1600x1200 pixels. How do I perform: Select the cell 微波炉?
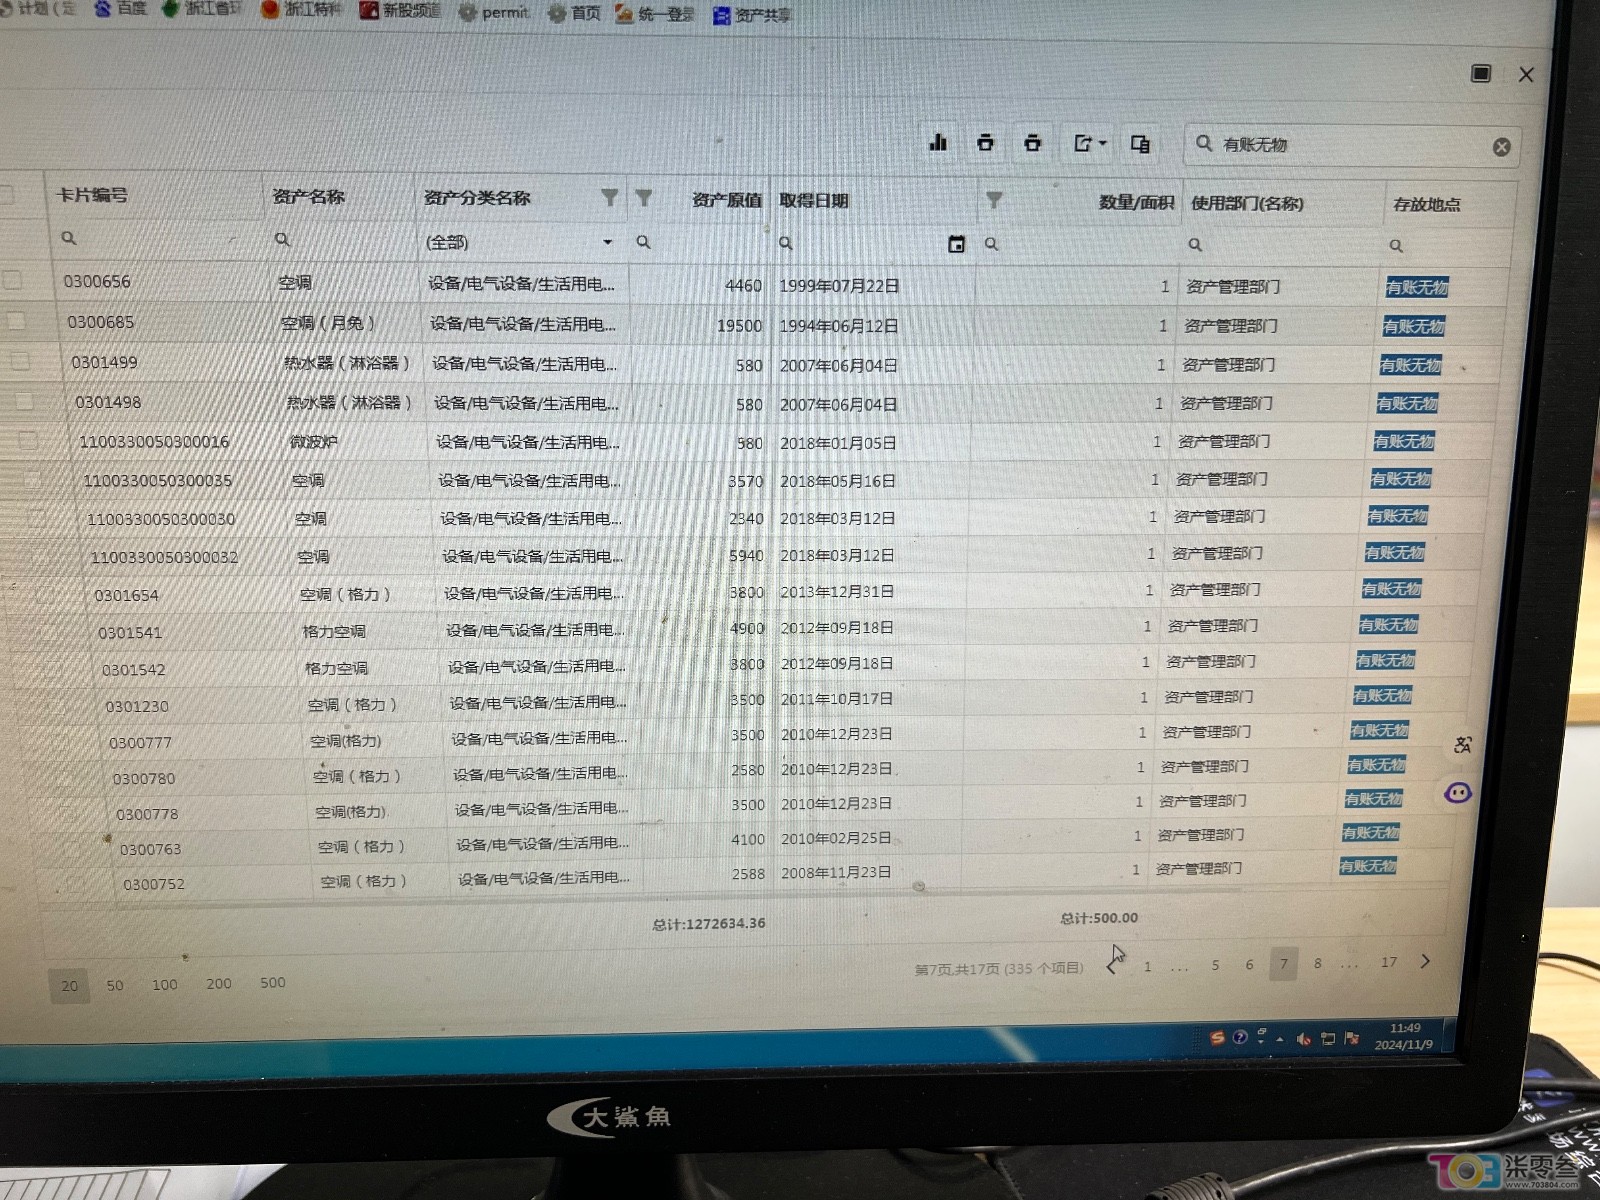pyautogui.click(x=313, y=441)
